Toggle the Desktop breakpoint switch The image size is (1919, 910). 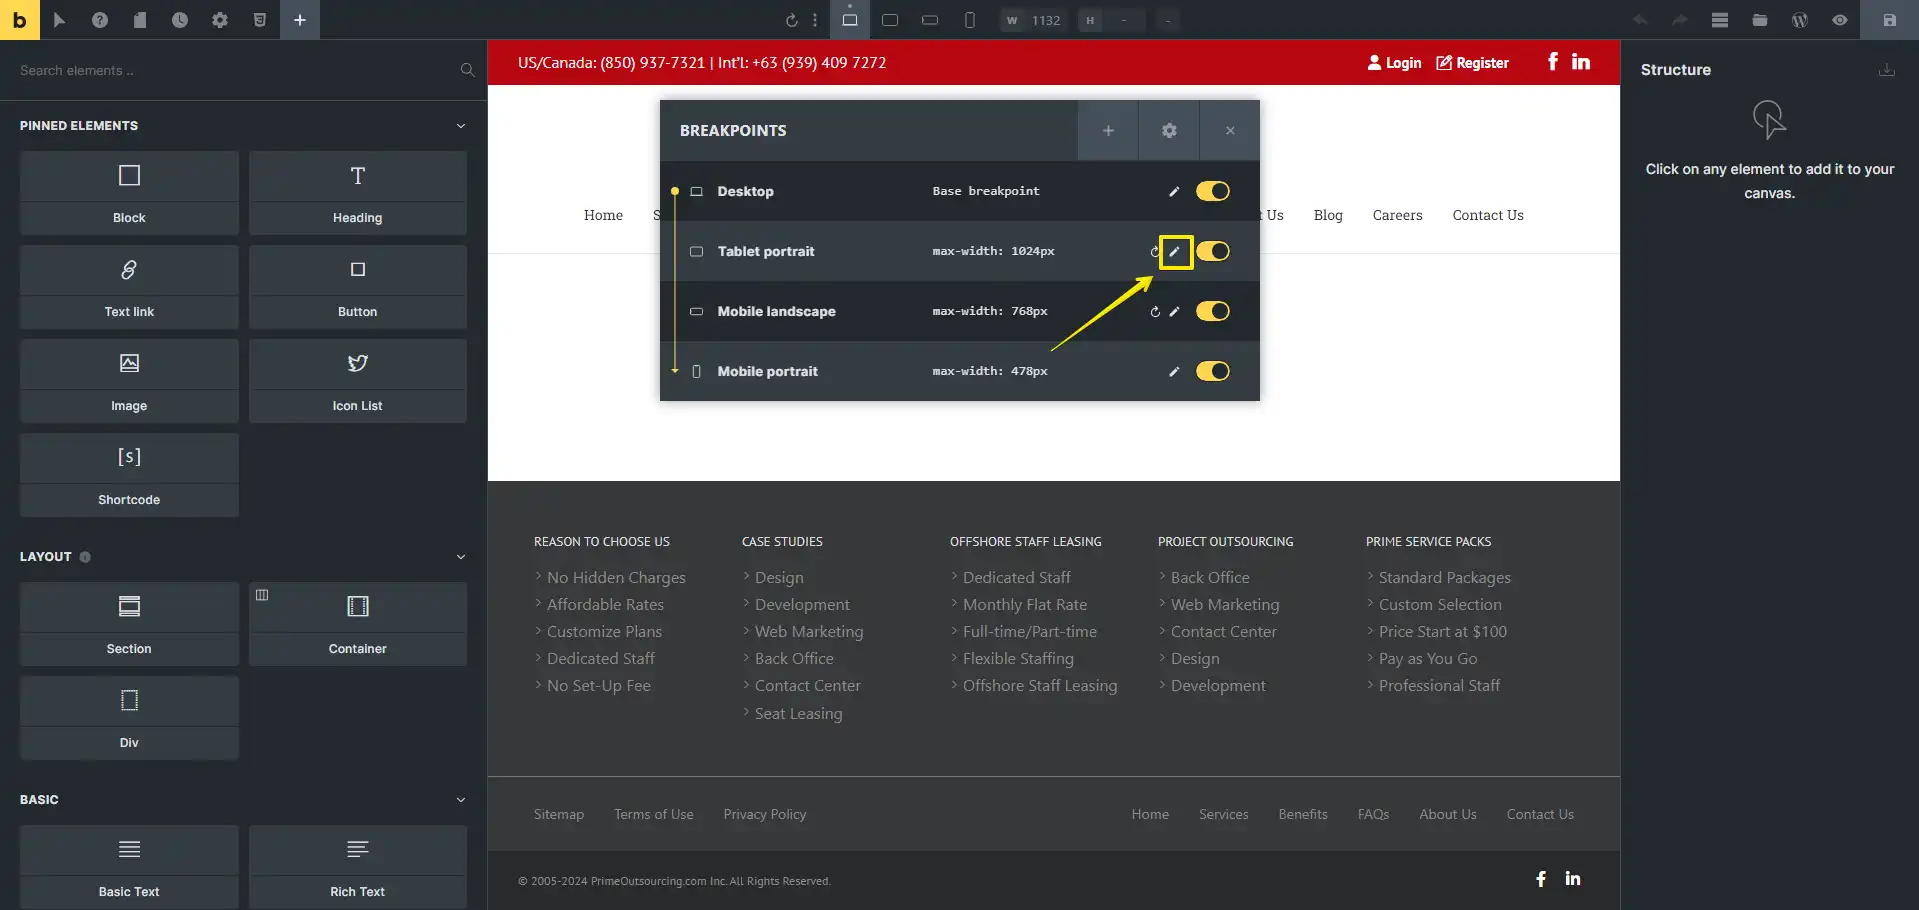tap(1213, 191)
